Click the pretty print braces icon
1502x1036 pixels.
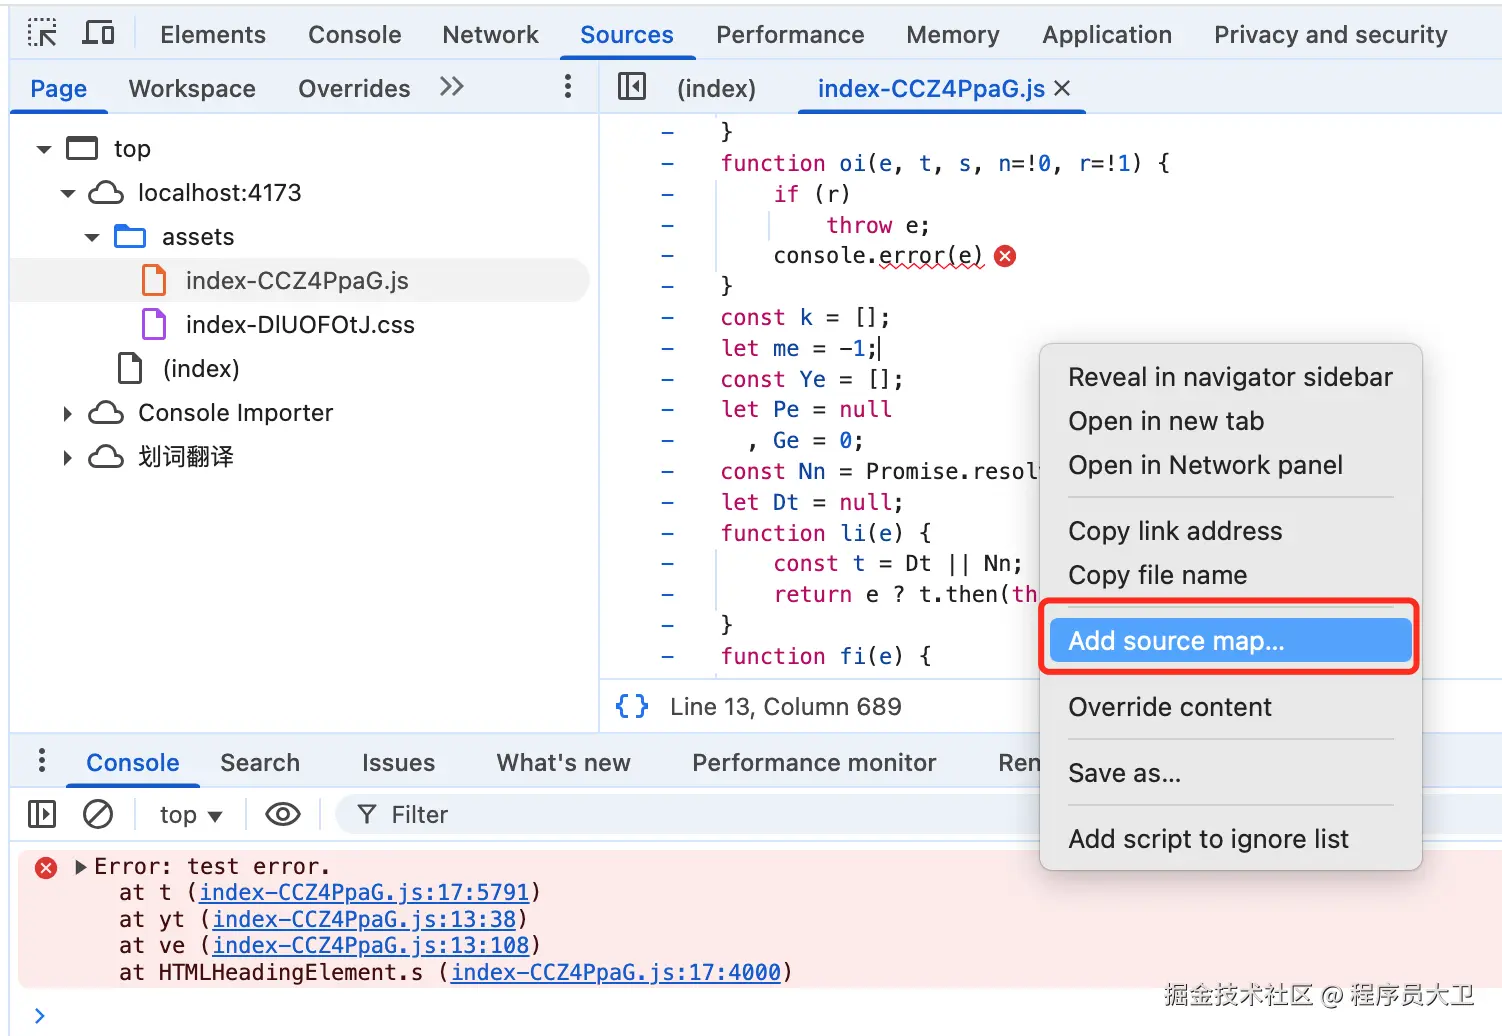click(632, 707)
